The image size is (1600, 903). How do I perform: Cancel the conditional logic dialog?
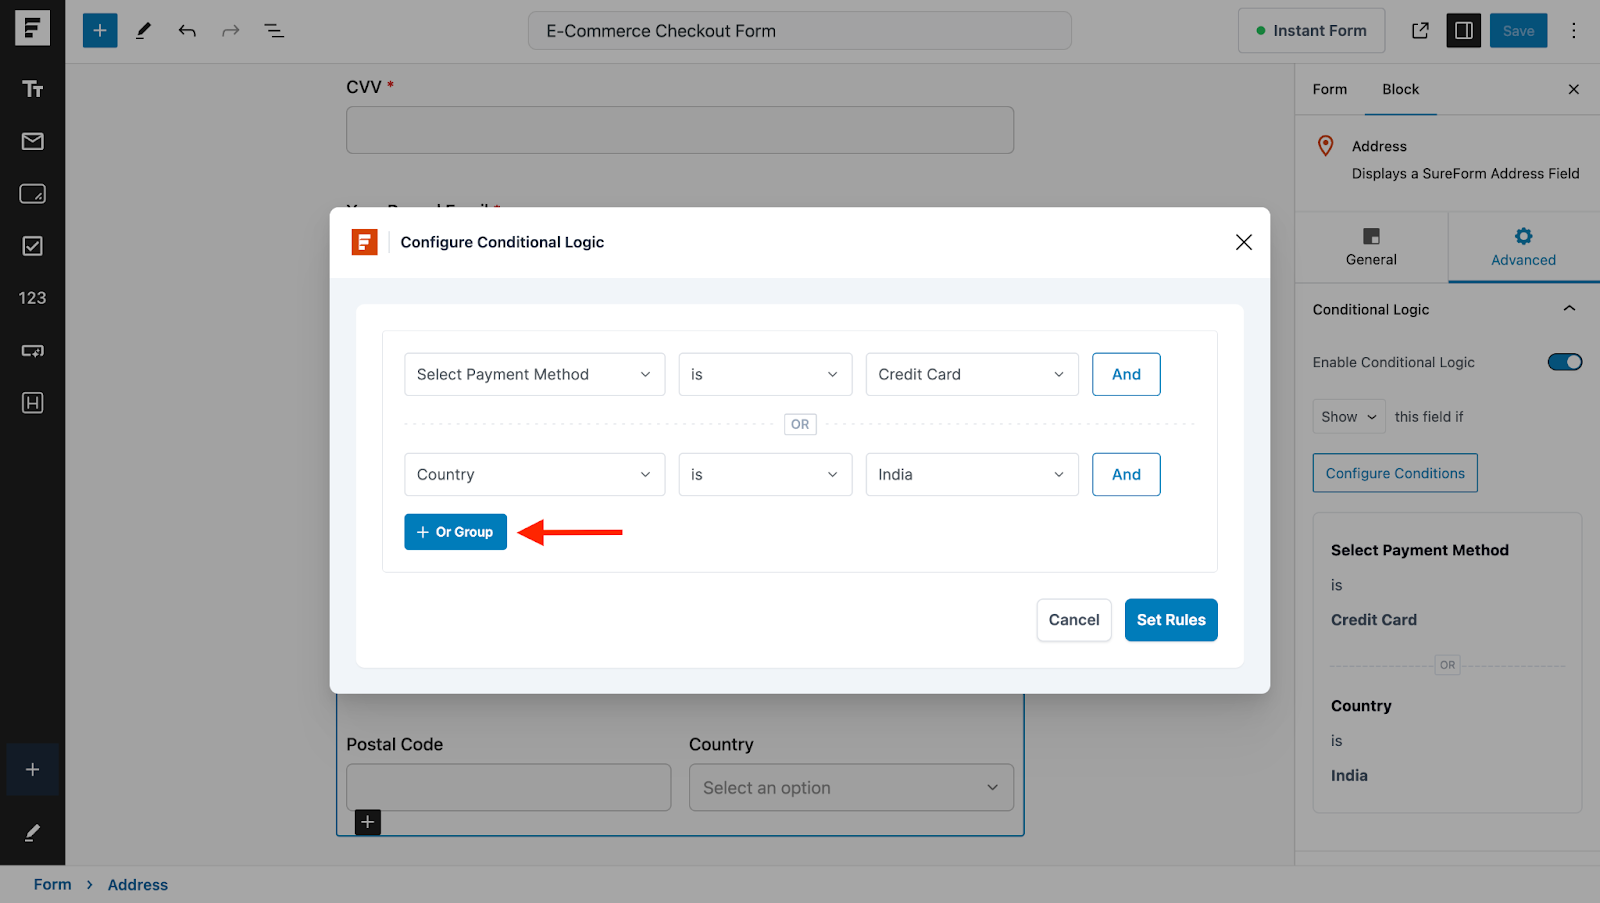coord(1073,620)
